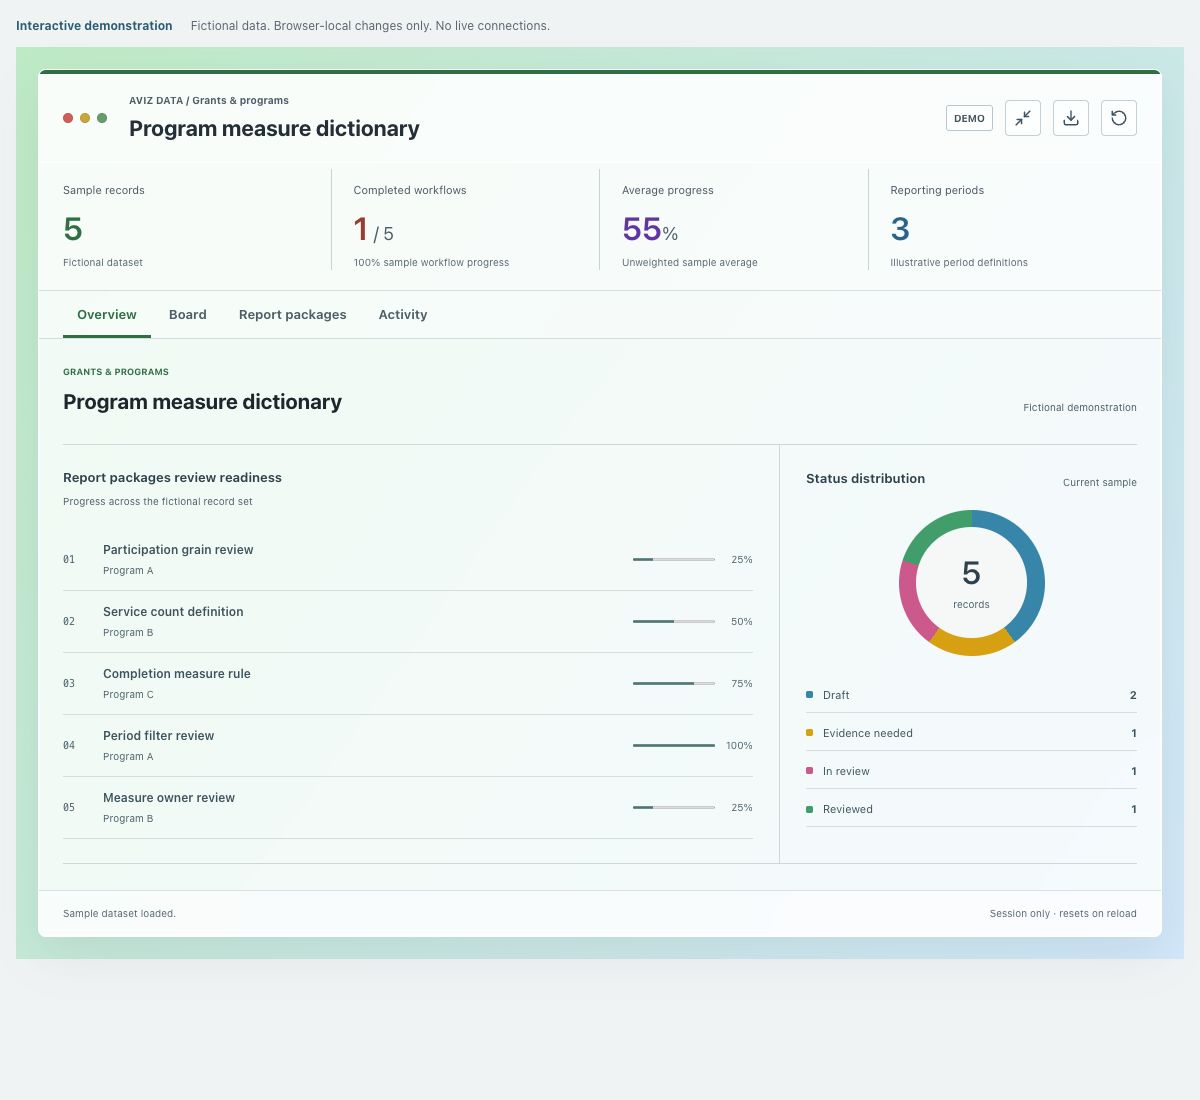Screen dimensions: 1200x1100
Task: Click the Draft blue legend swatch
Action: coord(809,694)
